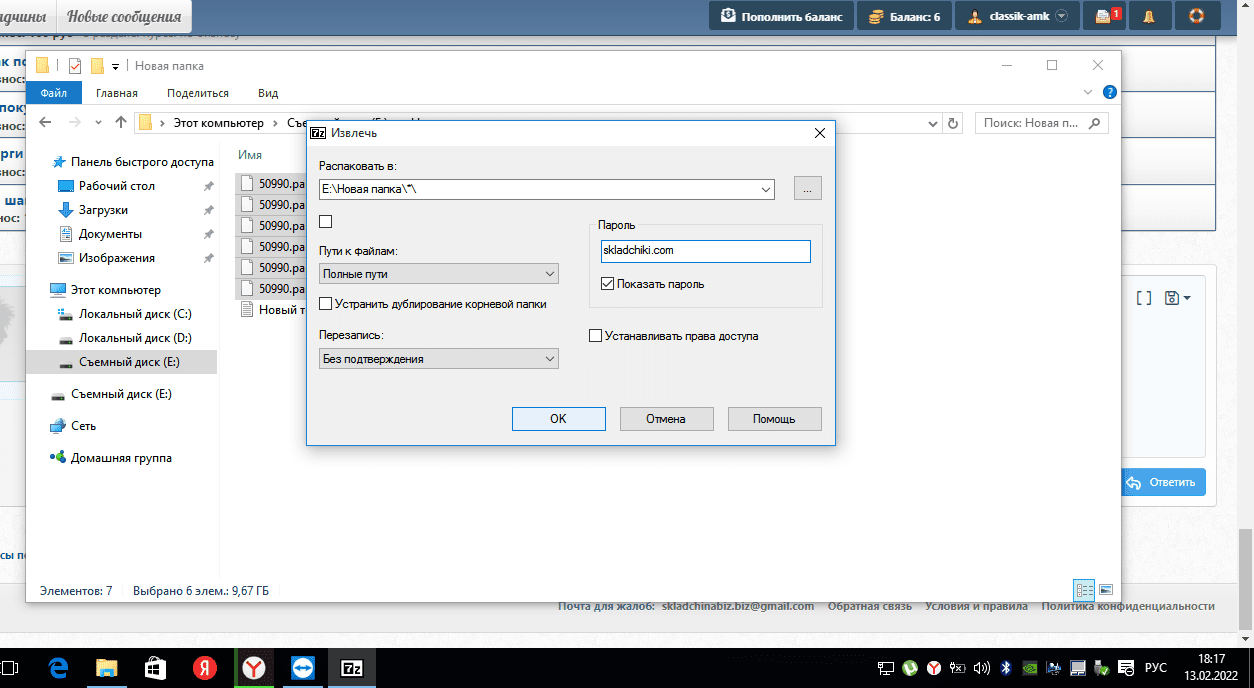Check 'Устанавливать права доступа' box
Screen dimensions: 1254x688
pyautogui.click(x=596, y=336)
